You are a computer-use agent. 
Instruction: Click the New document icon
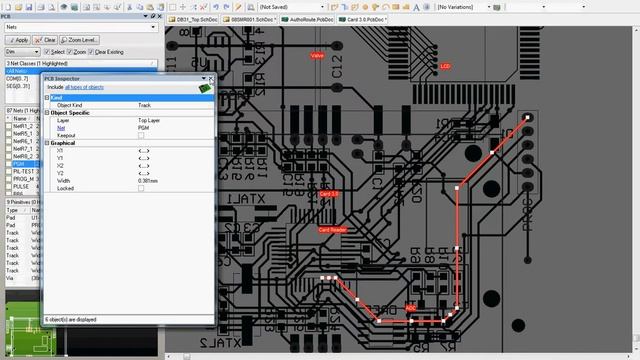[x=8, y=7]
